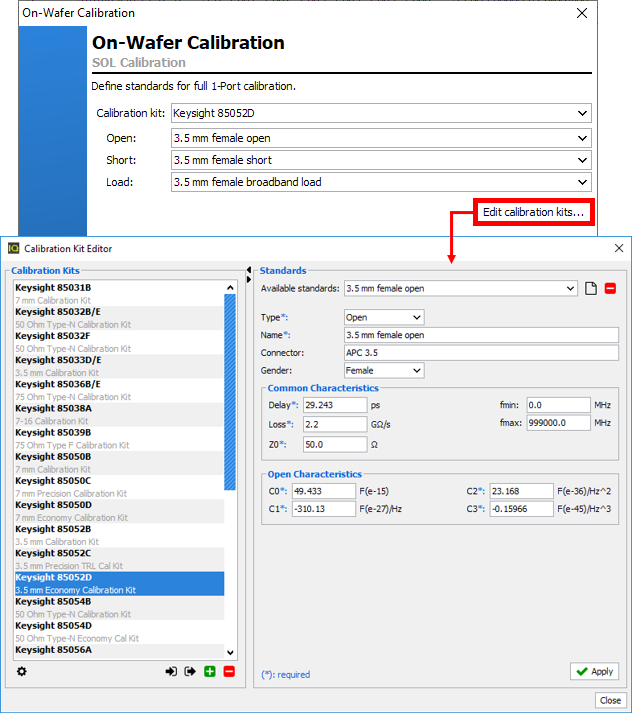
Task: Open settings gear in Calibration Kits panel
Action: pos(21,671)
